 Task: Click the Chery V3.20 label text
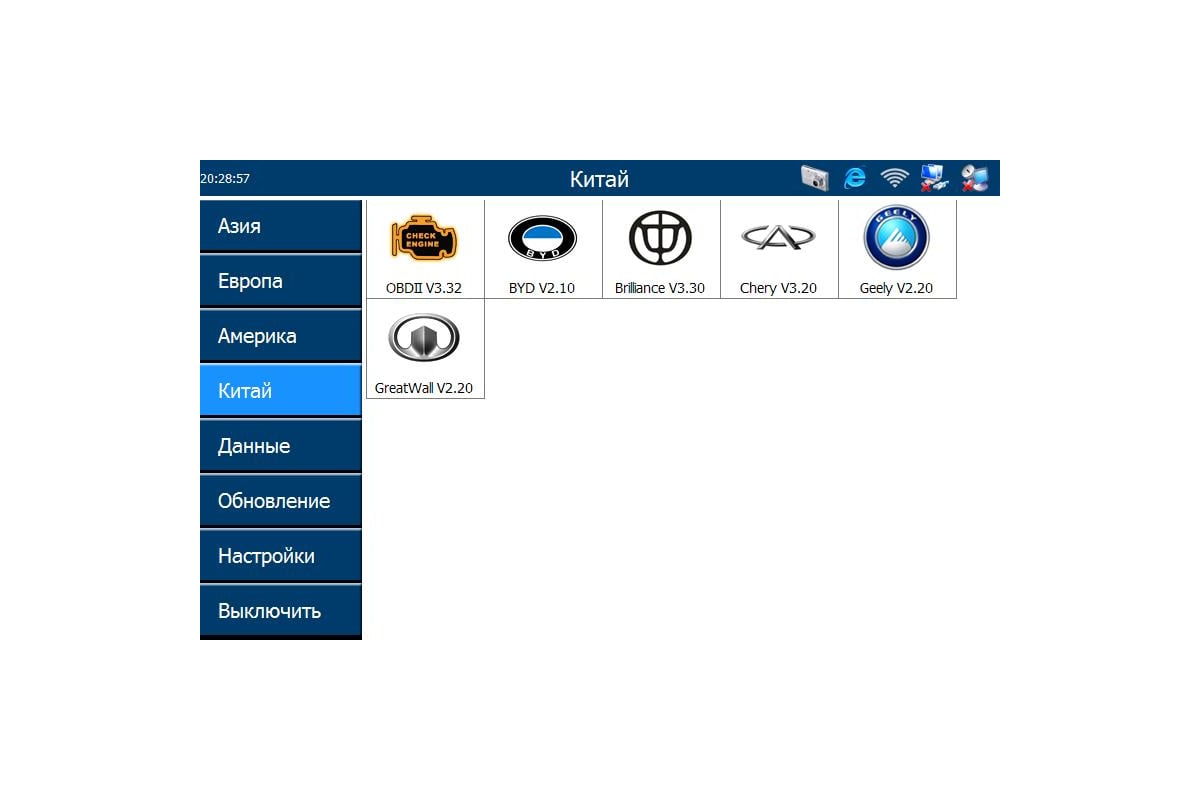pyautogui.click(x=778, y=288)
